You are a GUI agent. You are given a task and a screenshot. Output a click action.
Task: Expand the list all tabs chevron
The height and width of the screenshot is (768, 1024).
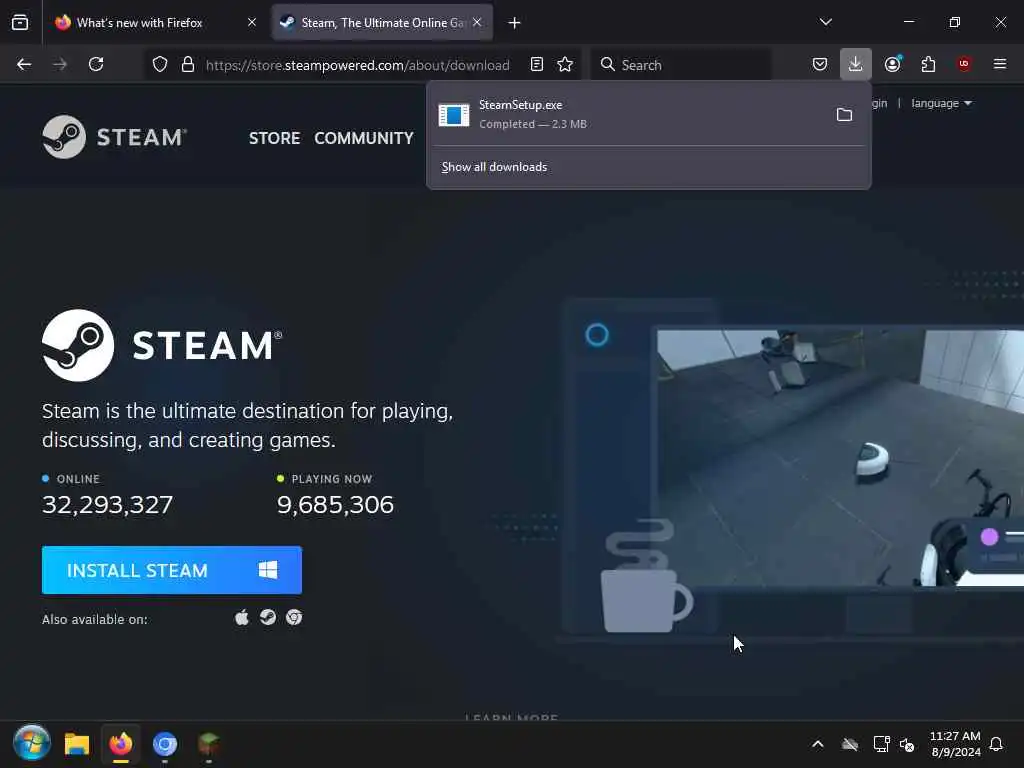(x=825, y=22)
